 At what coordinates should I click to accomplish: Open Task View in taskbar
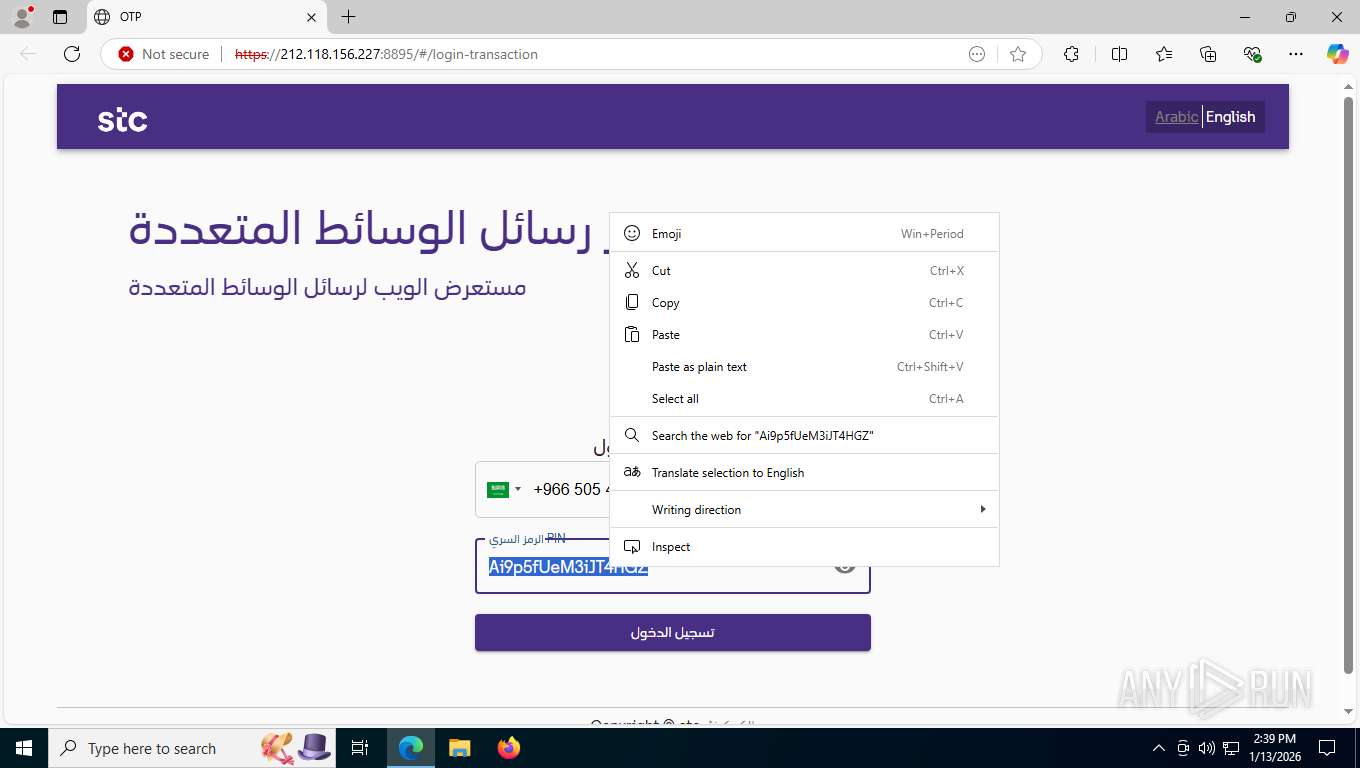[x=361, y=748]
